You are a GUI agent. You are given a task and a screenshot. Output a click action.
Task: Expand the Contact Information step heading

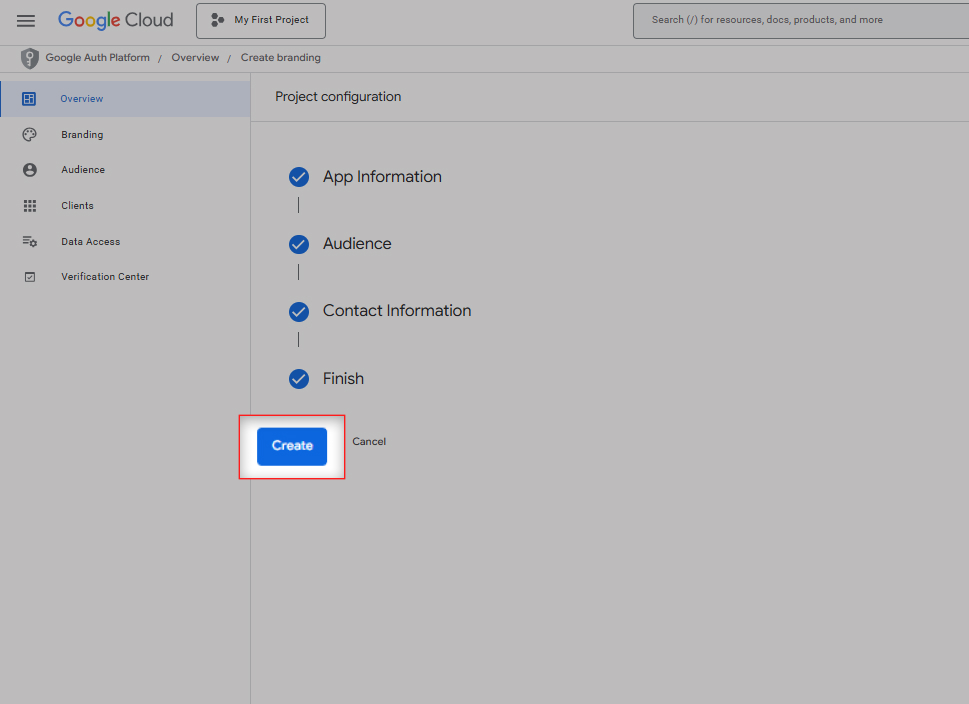[396, 311]
